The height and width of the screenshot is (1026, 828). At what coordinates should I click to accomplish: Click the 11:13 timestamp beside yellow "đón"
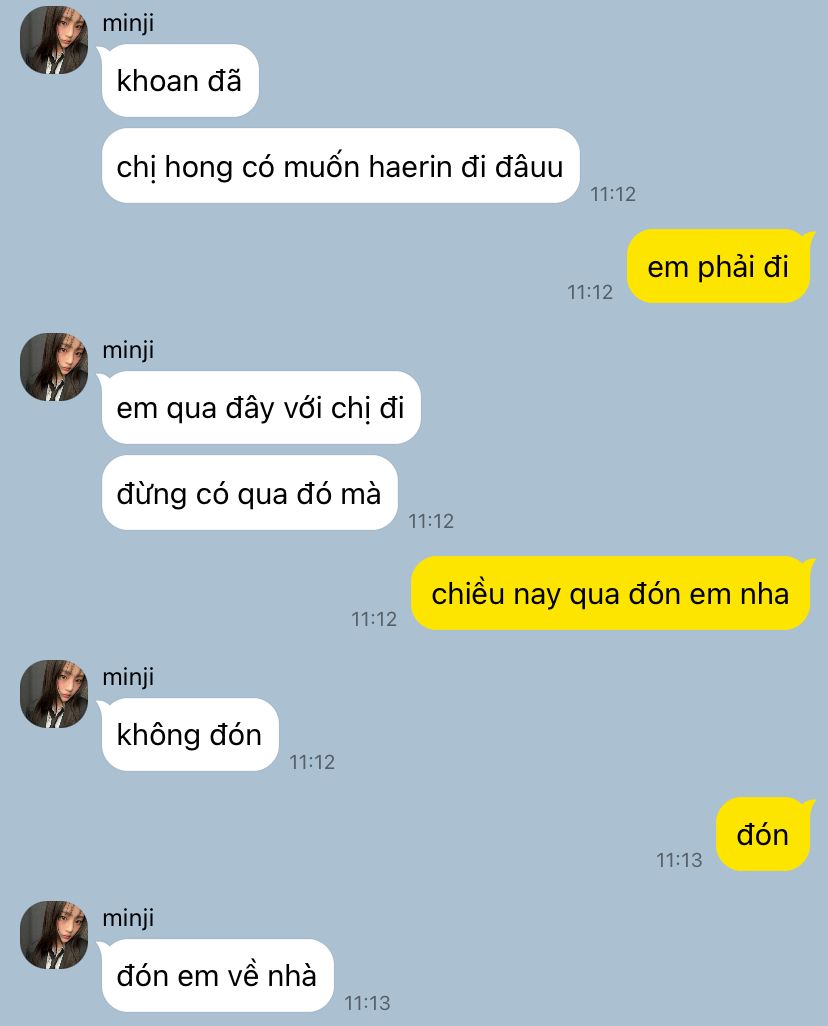click(679, 860)
